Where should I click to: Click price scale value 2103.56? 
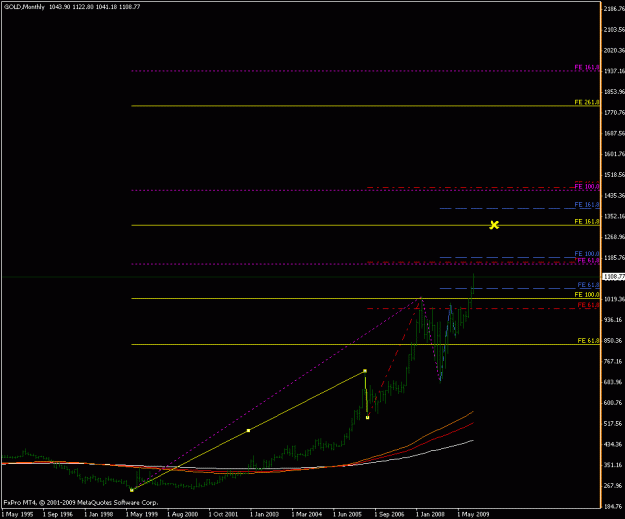614,29
